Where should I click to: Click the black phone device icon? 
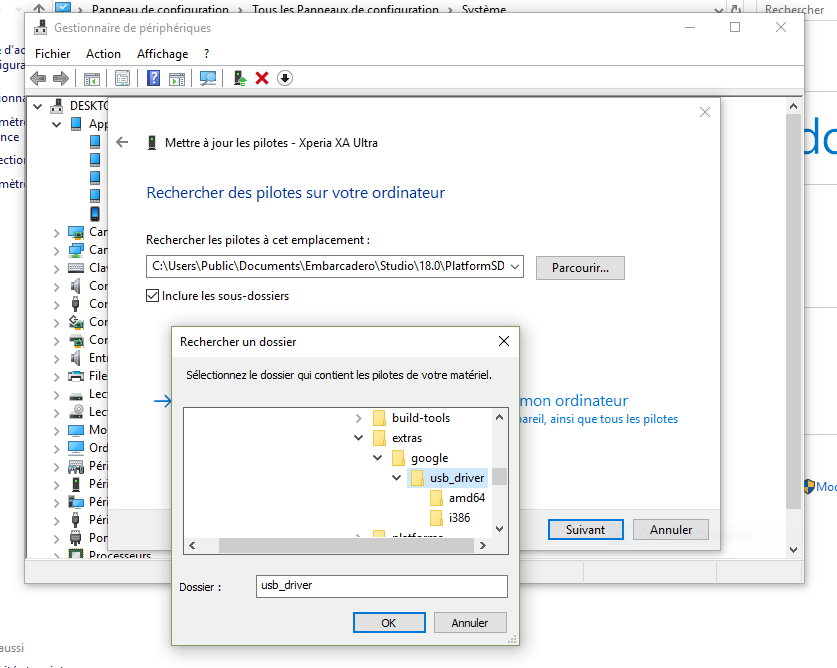coord(95,214)
